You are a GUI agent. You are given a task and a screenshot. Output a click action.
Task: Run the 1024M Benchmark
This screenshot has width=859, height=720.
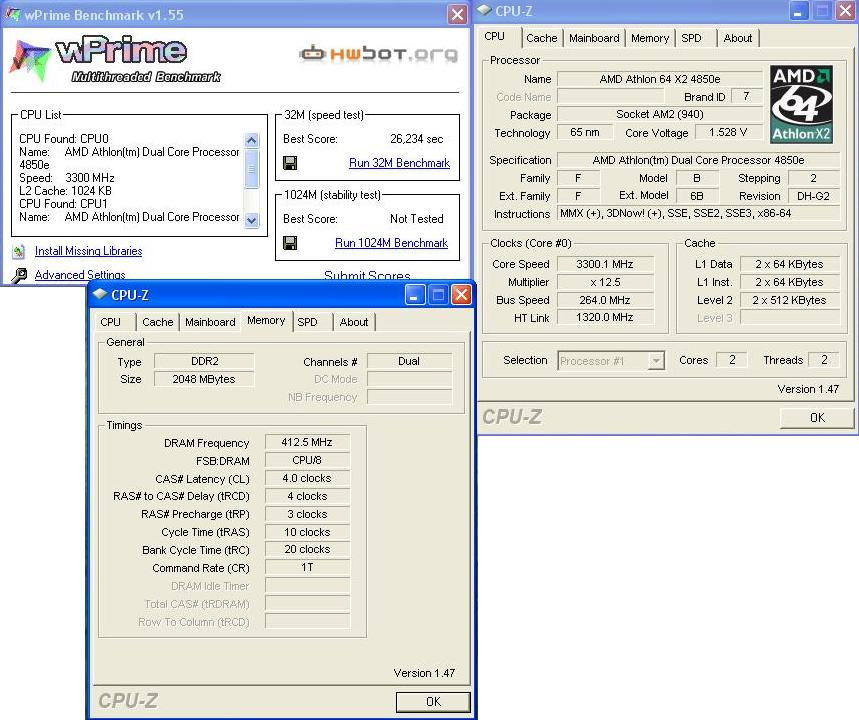point(391,243)
